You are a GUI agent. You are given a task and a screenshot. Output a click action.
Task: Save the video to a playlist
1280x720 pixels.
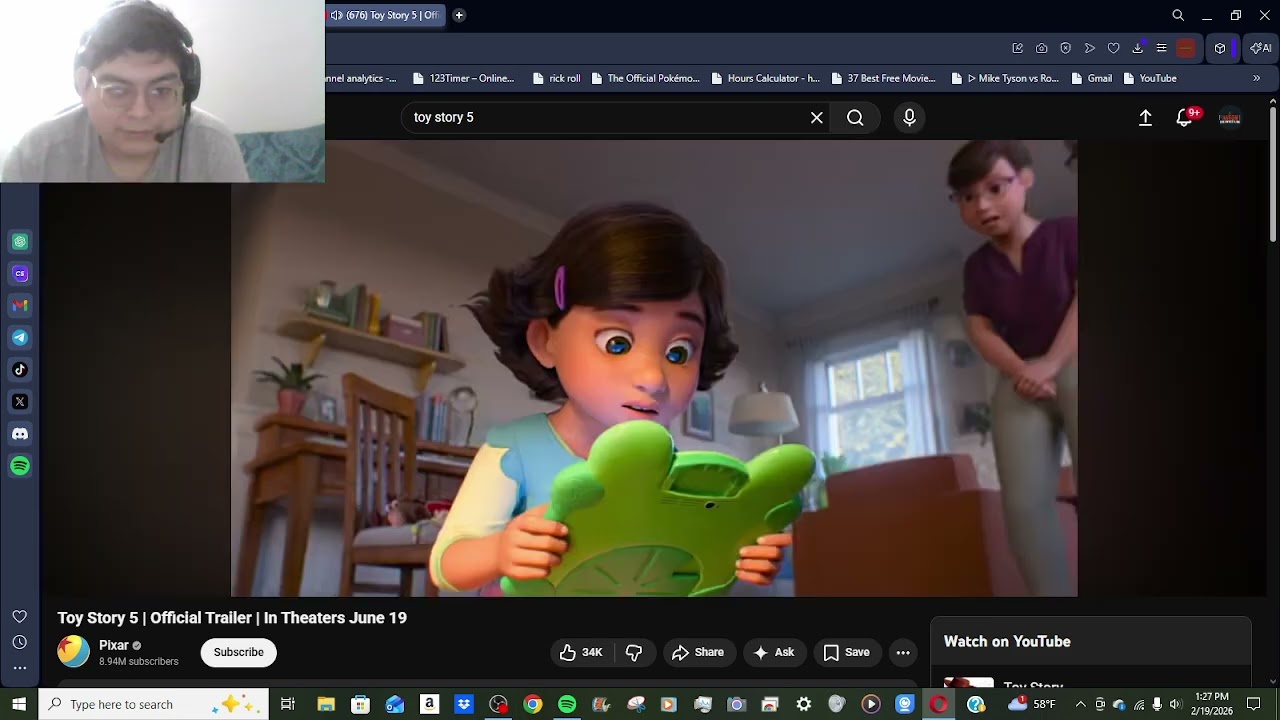pyautogui.click(x=847, y=652)
